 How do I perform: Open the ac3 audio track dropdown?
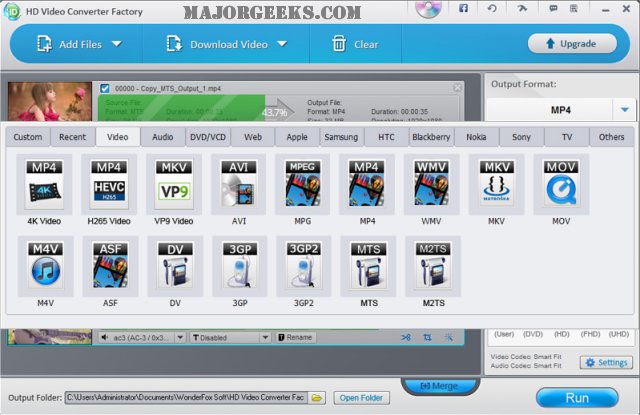point(180,337)
